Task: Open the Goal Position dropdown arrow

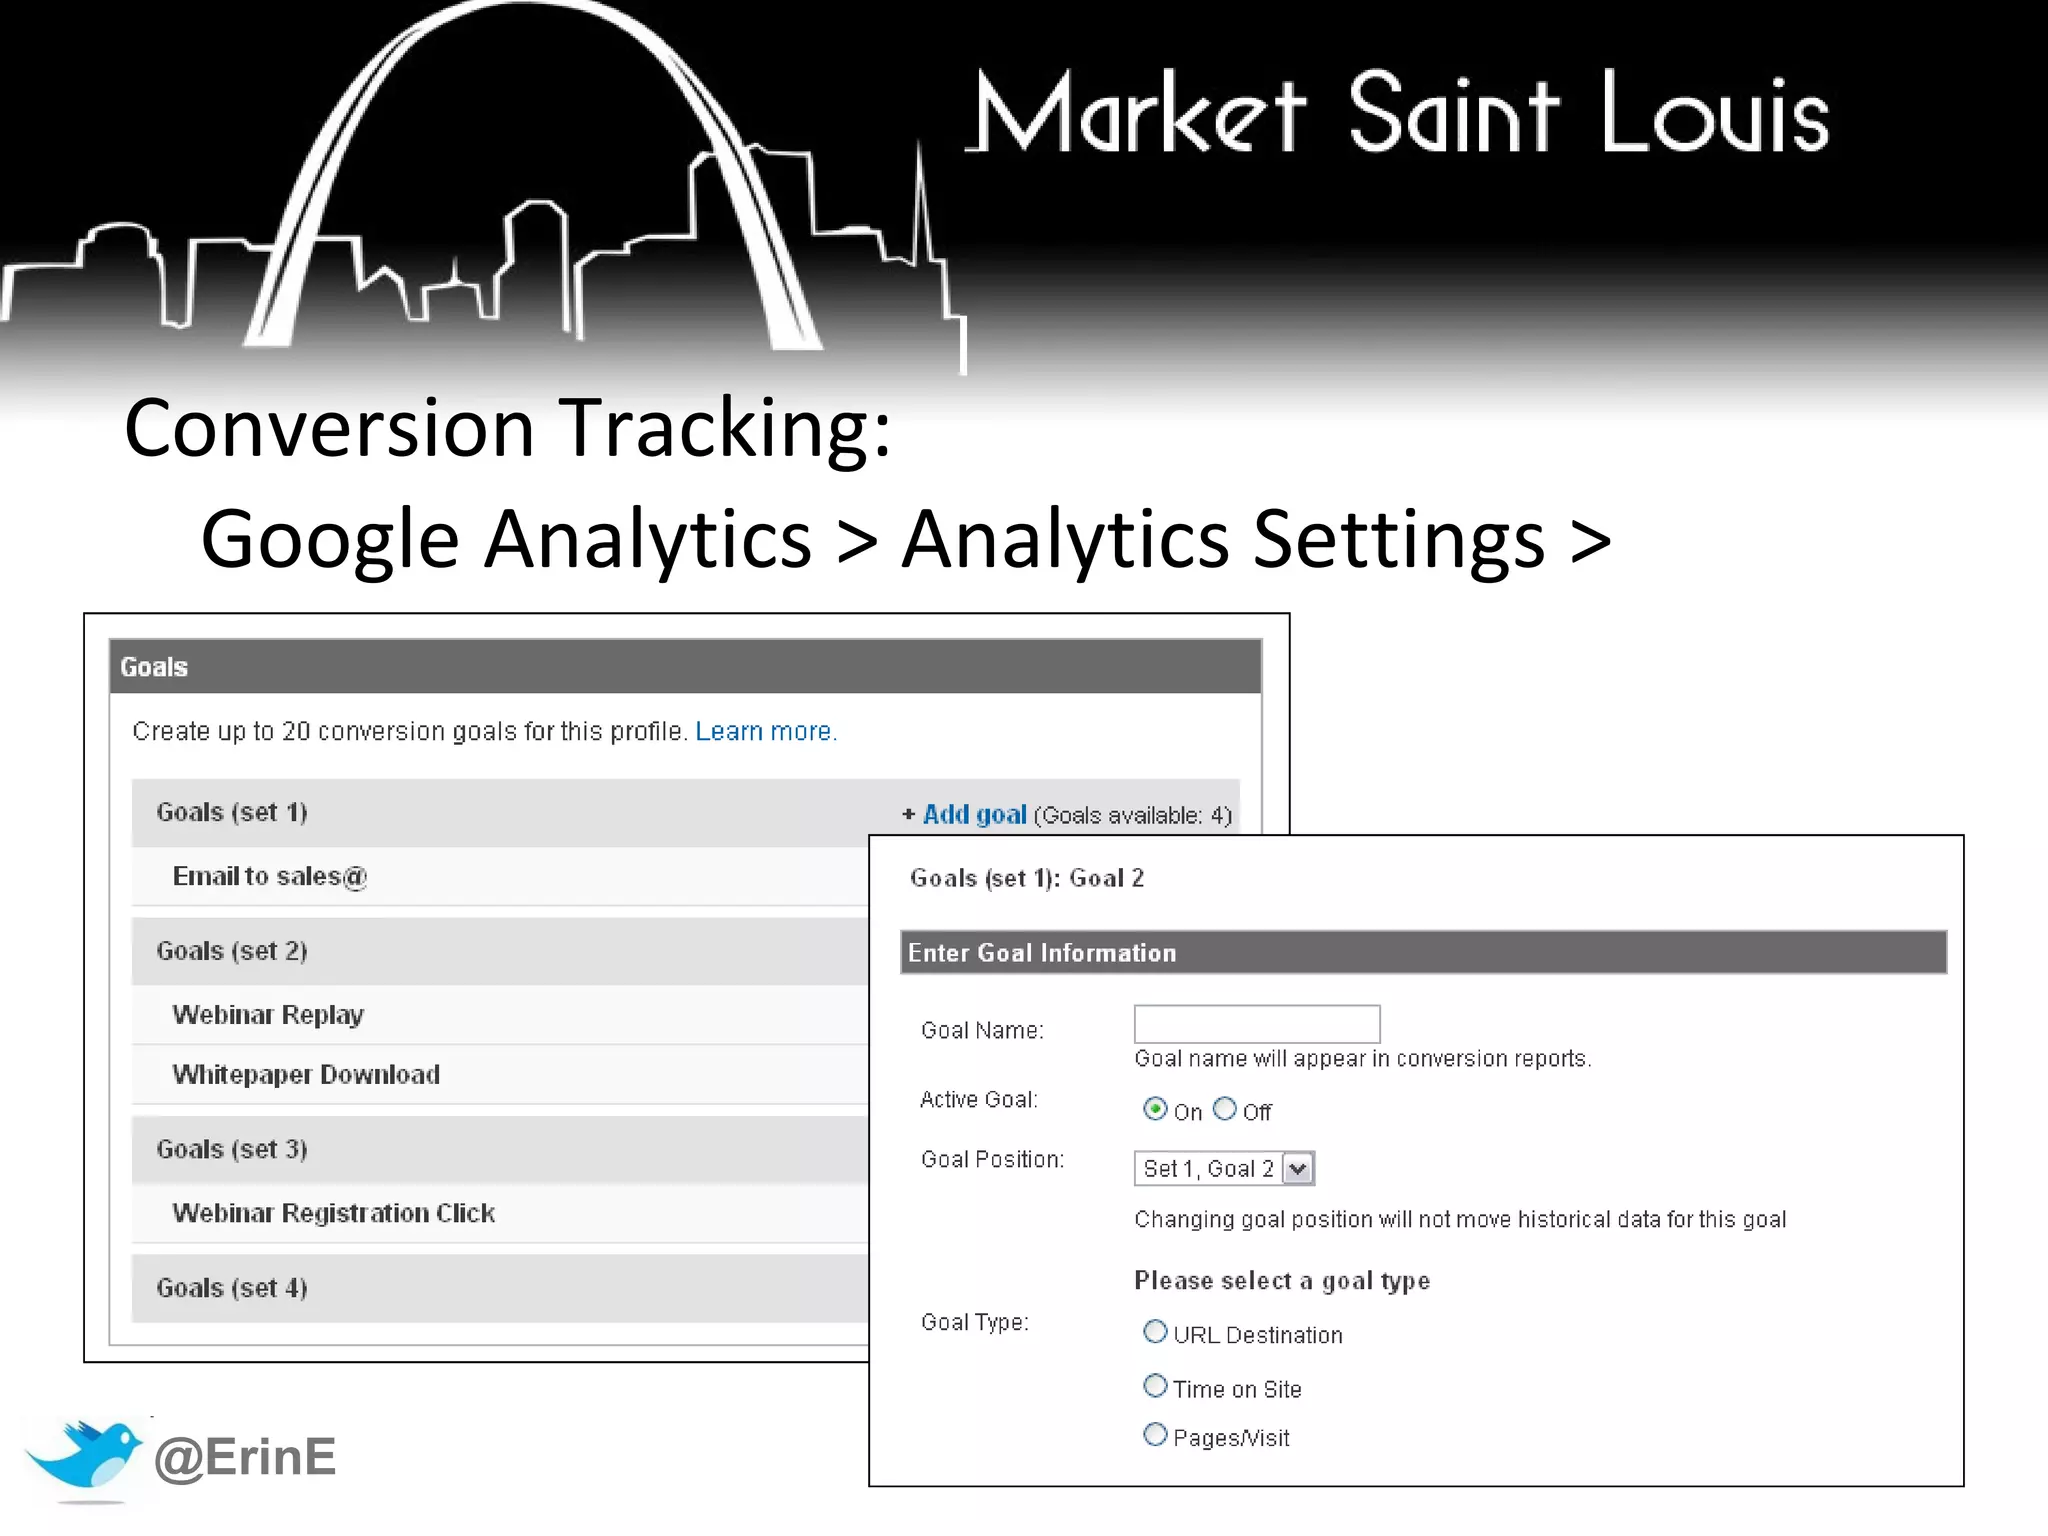Action: pyautogui.click(x=1297, y=1168)
